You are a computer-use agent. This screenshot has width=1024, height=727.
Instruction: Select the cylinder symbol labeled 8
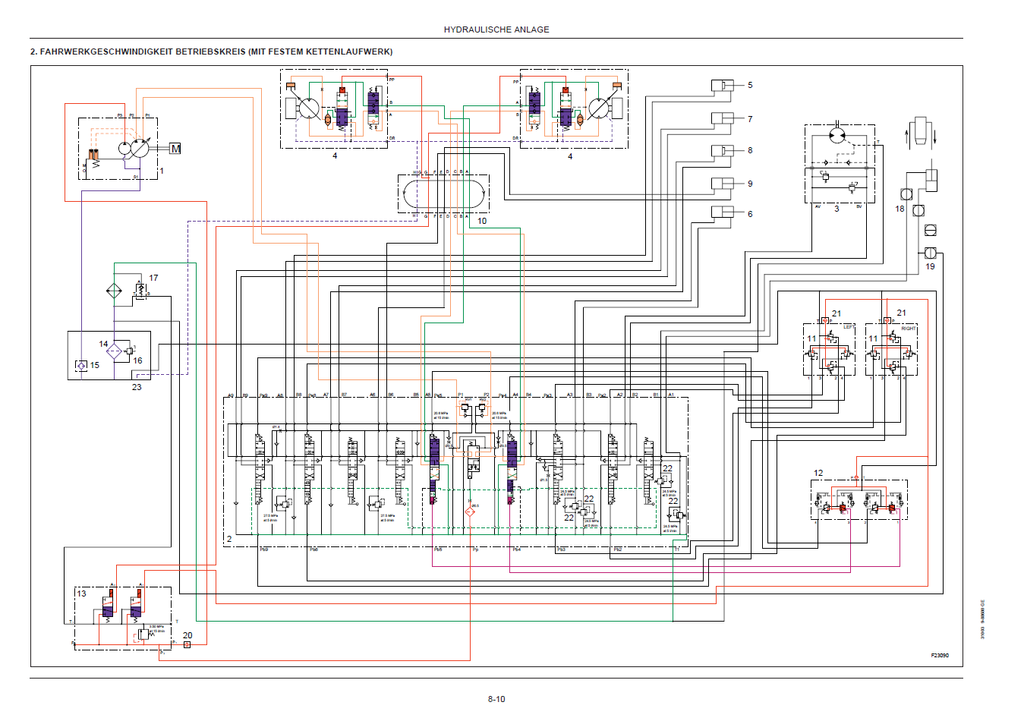(722, 151)
